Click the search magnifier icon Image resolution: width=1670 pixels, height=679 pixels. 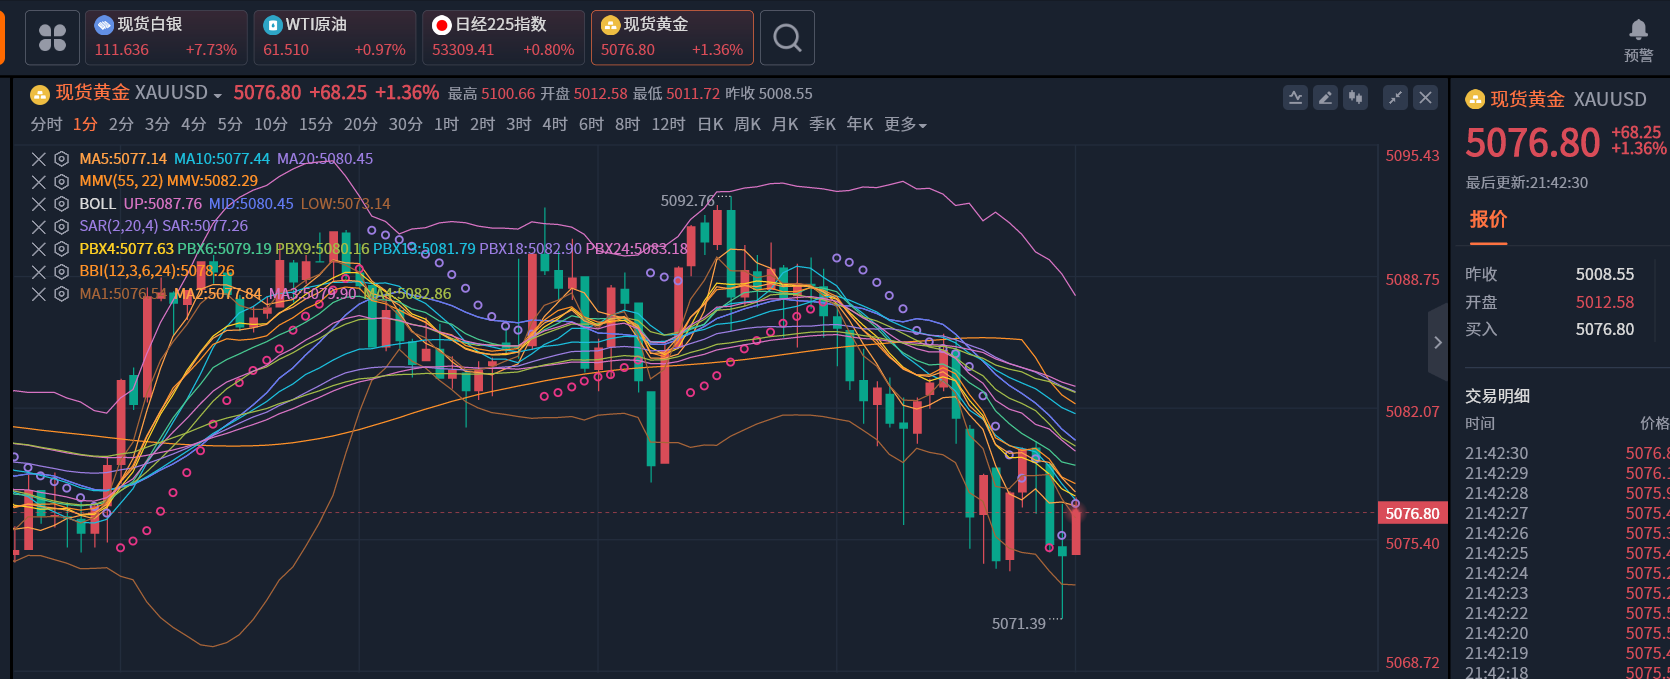click(787, 38)
